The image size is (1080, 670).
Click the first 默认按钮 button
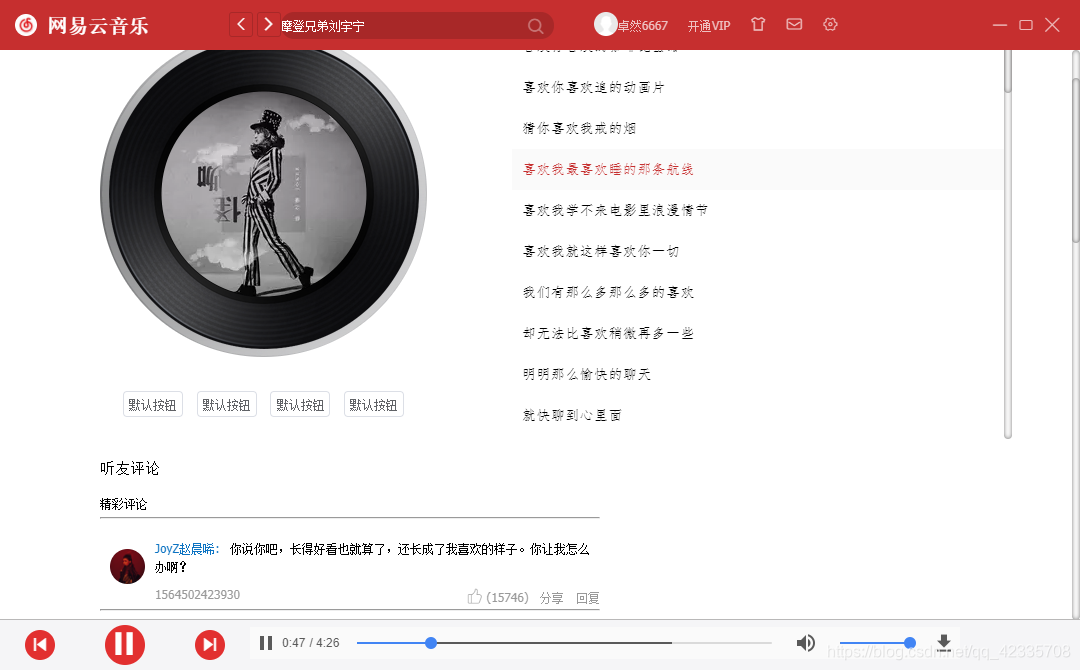point(153,404)
